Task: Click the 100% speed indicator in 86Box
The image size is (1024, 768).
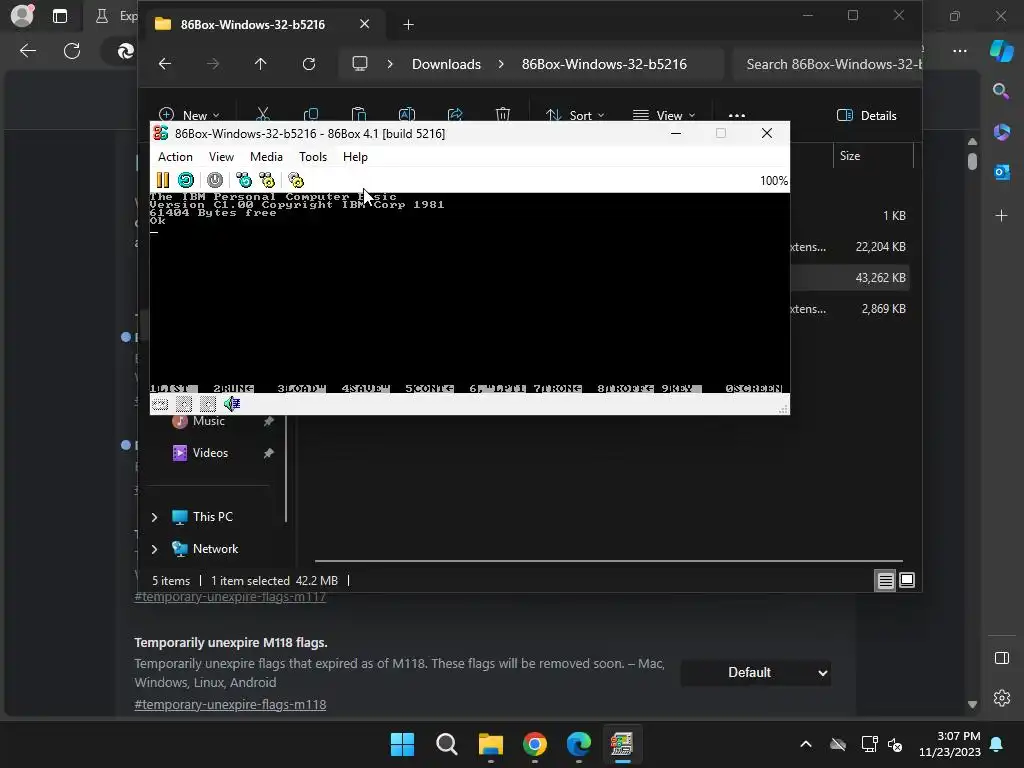Action: pyautogui.click(x=774, y=181)
